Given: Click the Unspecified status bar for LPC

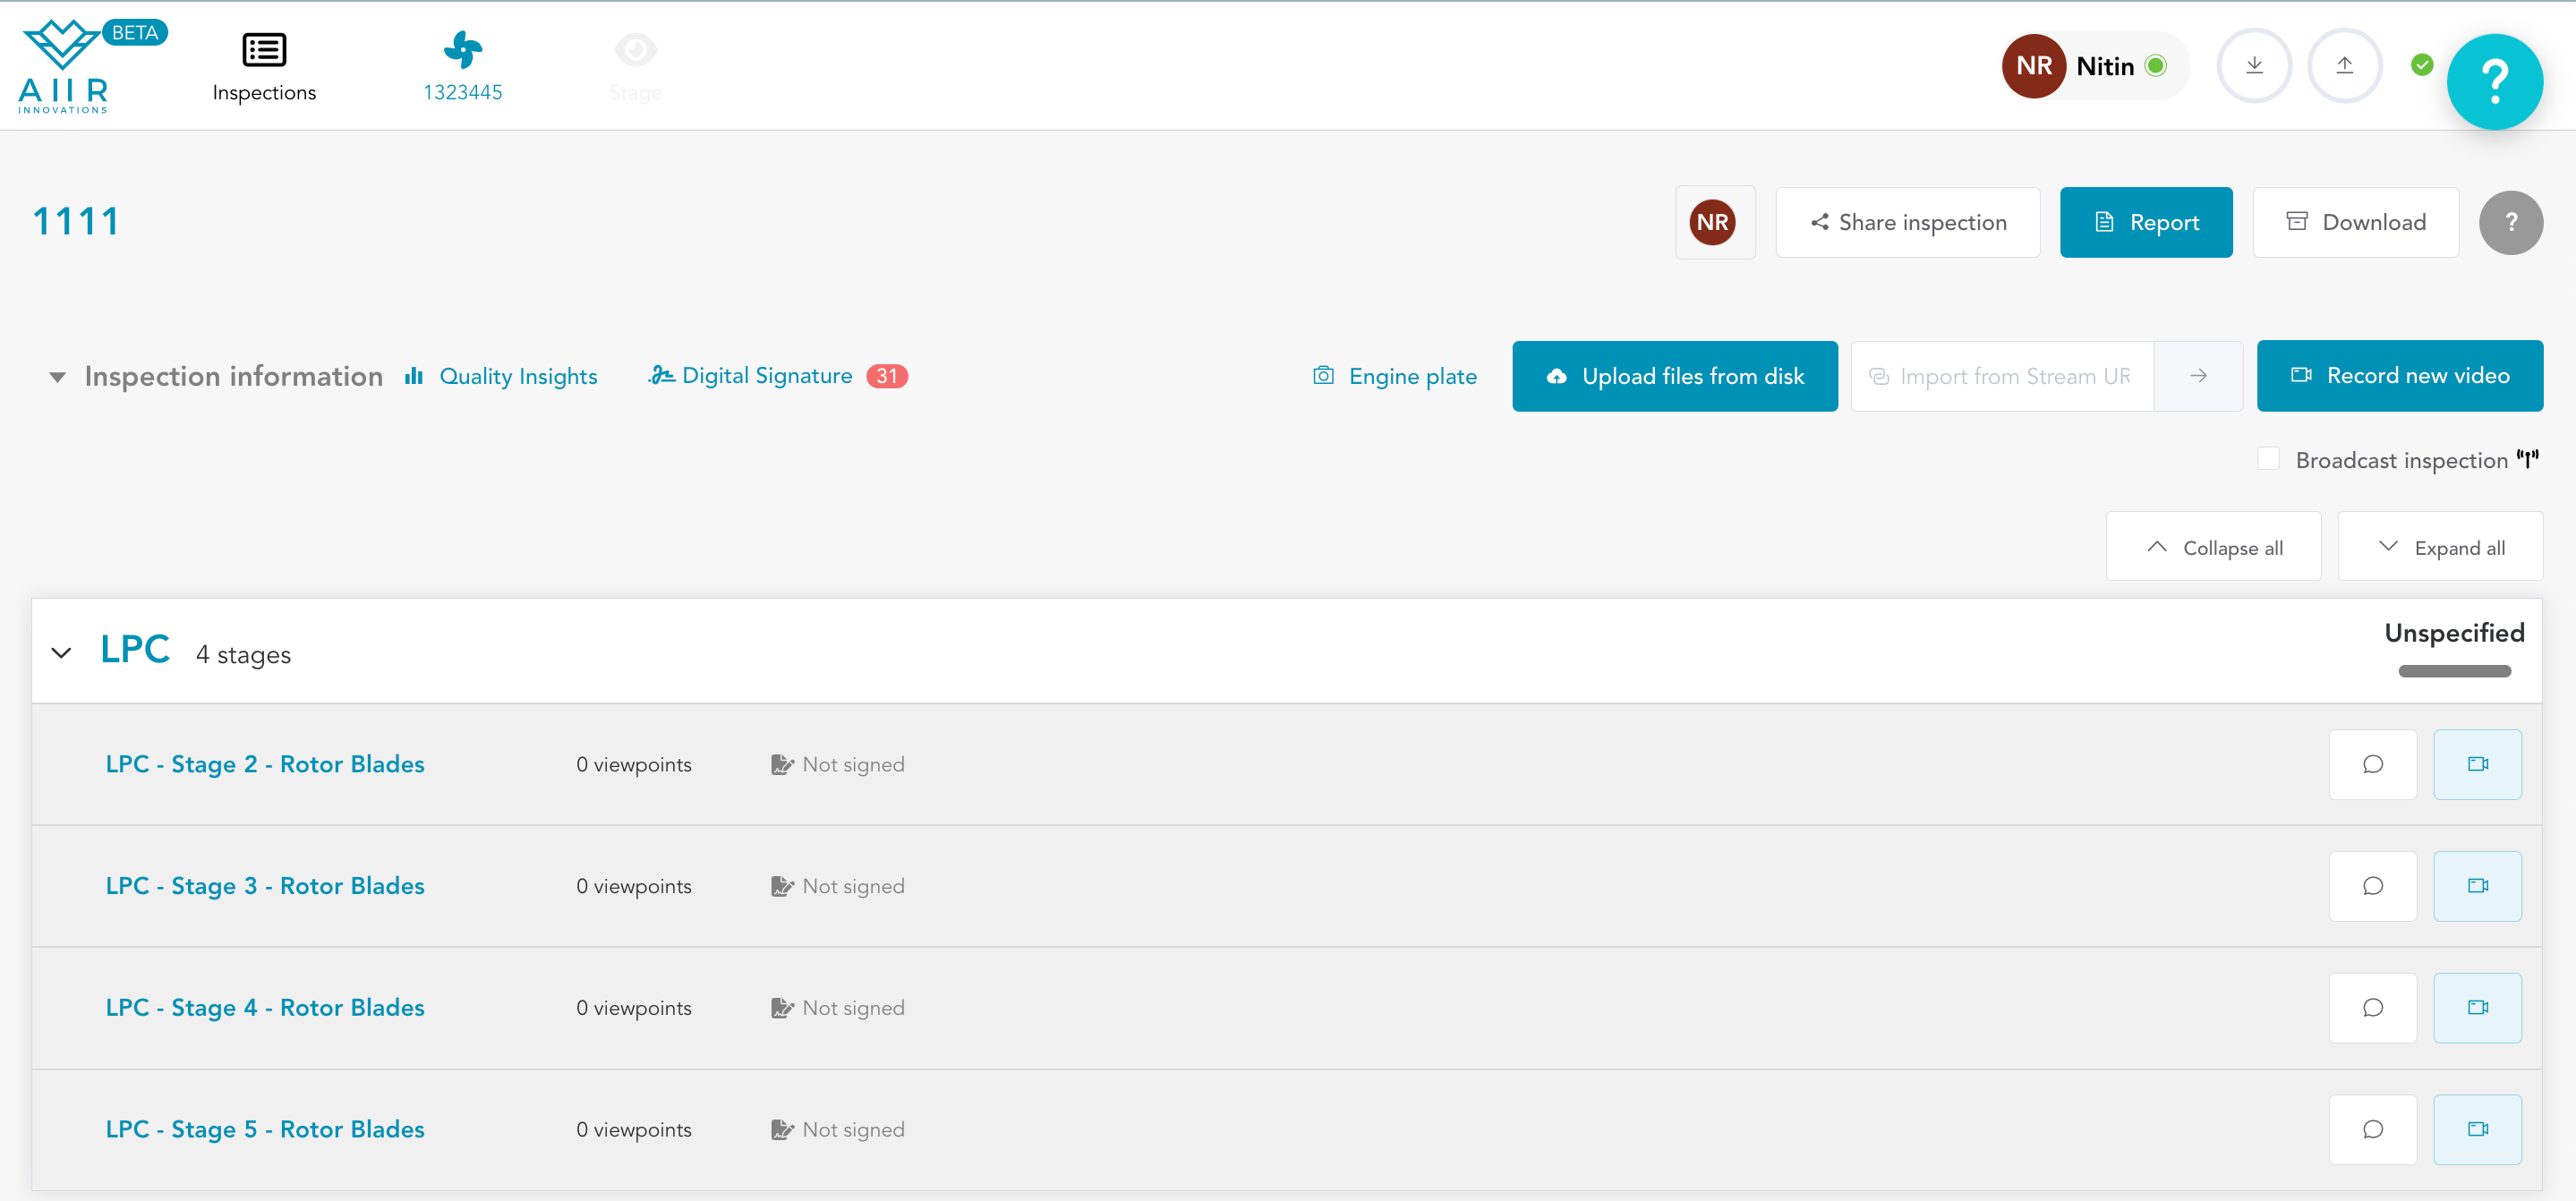Looking at the screenshot, I should 2453,671.
